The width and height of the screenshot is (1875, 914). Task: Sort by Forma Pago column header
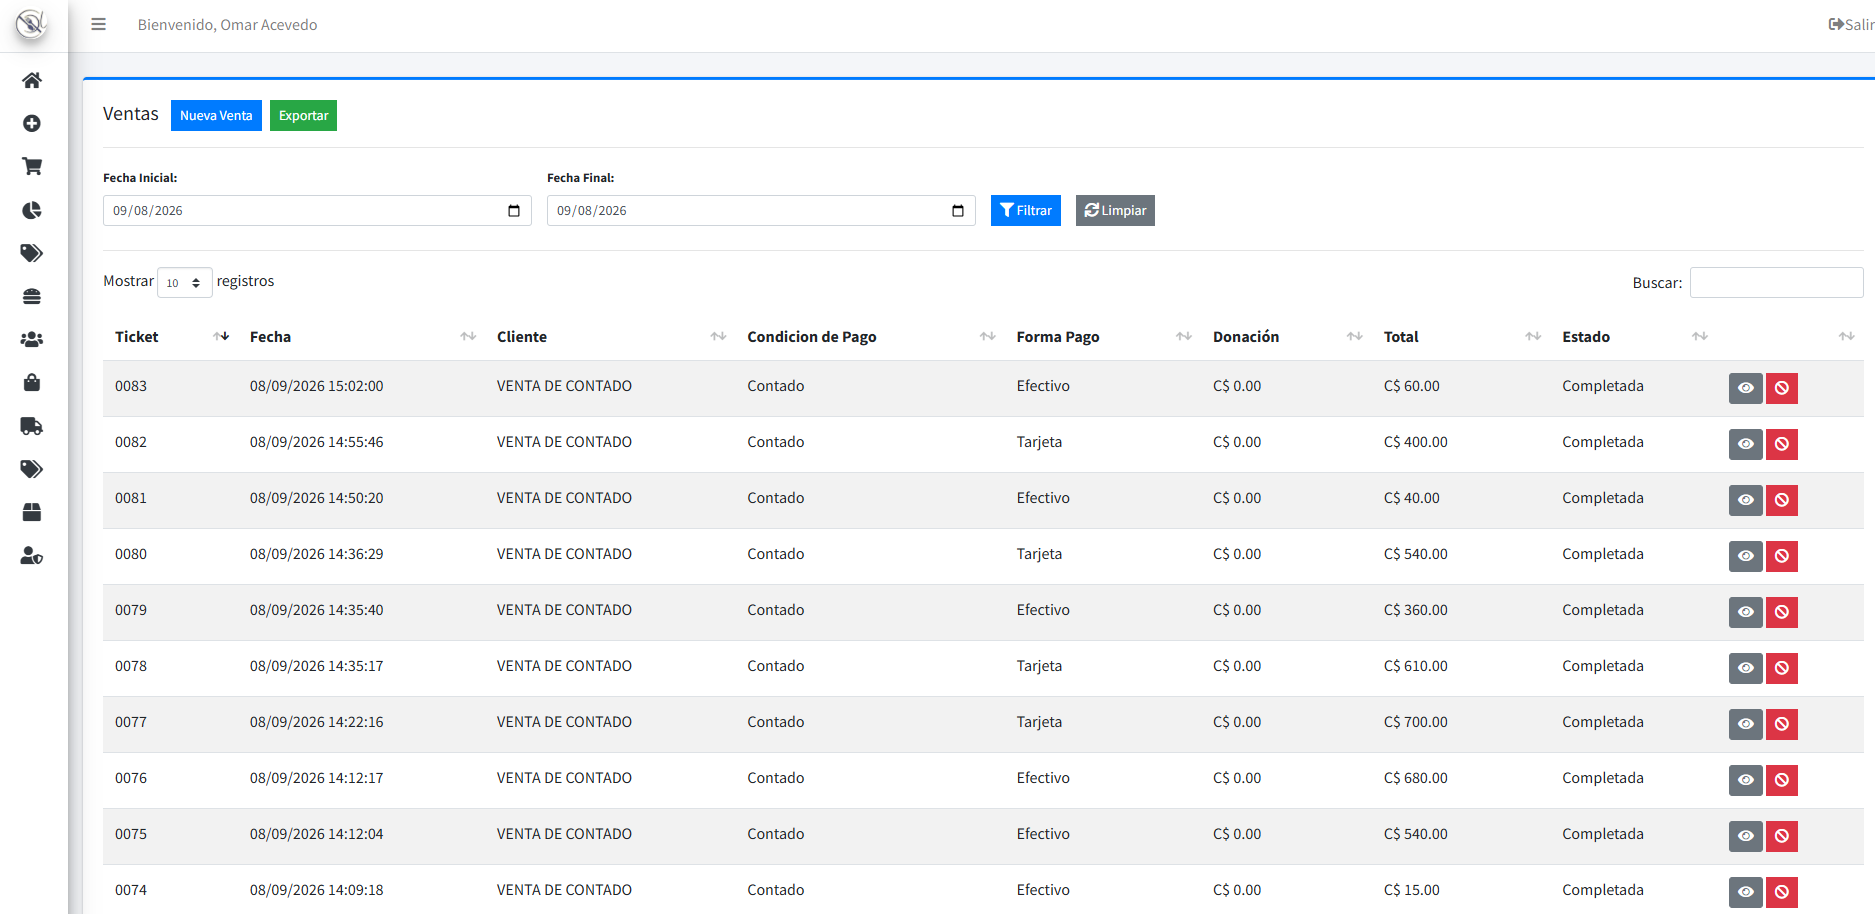pos(1103,337)
